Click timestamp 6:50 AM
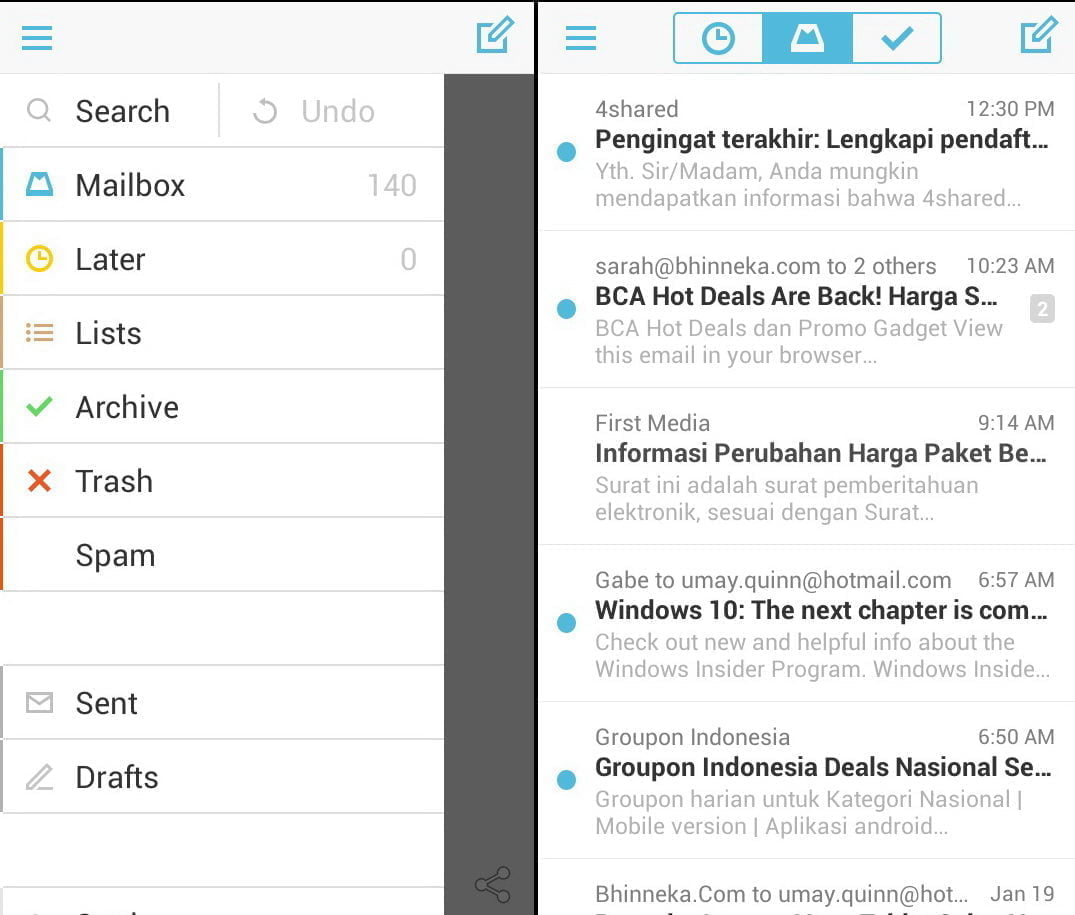The width and height of the screenshot is (1075, 915). tap(1016, 736)
